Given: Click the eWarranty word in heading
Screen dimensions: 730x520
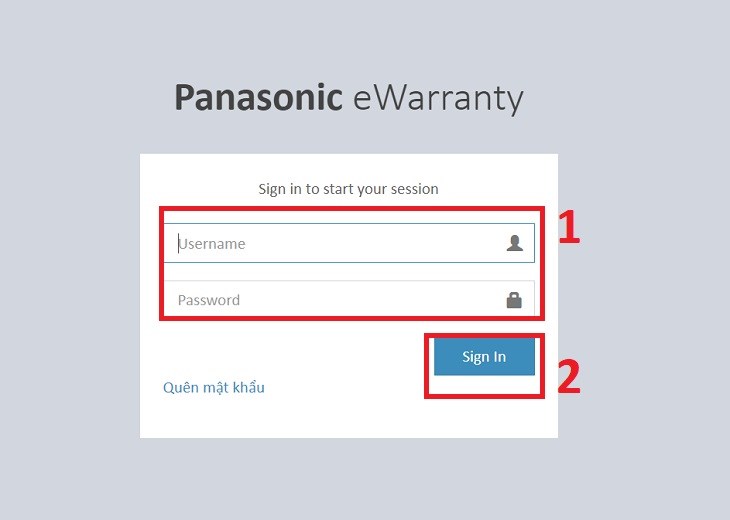Looking at the screenshot, I should [x=438, y=98].
